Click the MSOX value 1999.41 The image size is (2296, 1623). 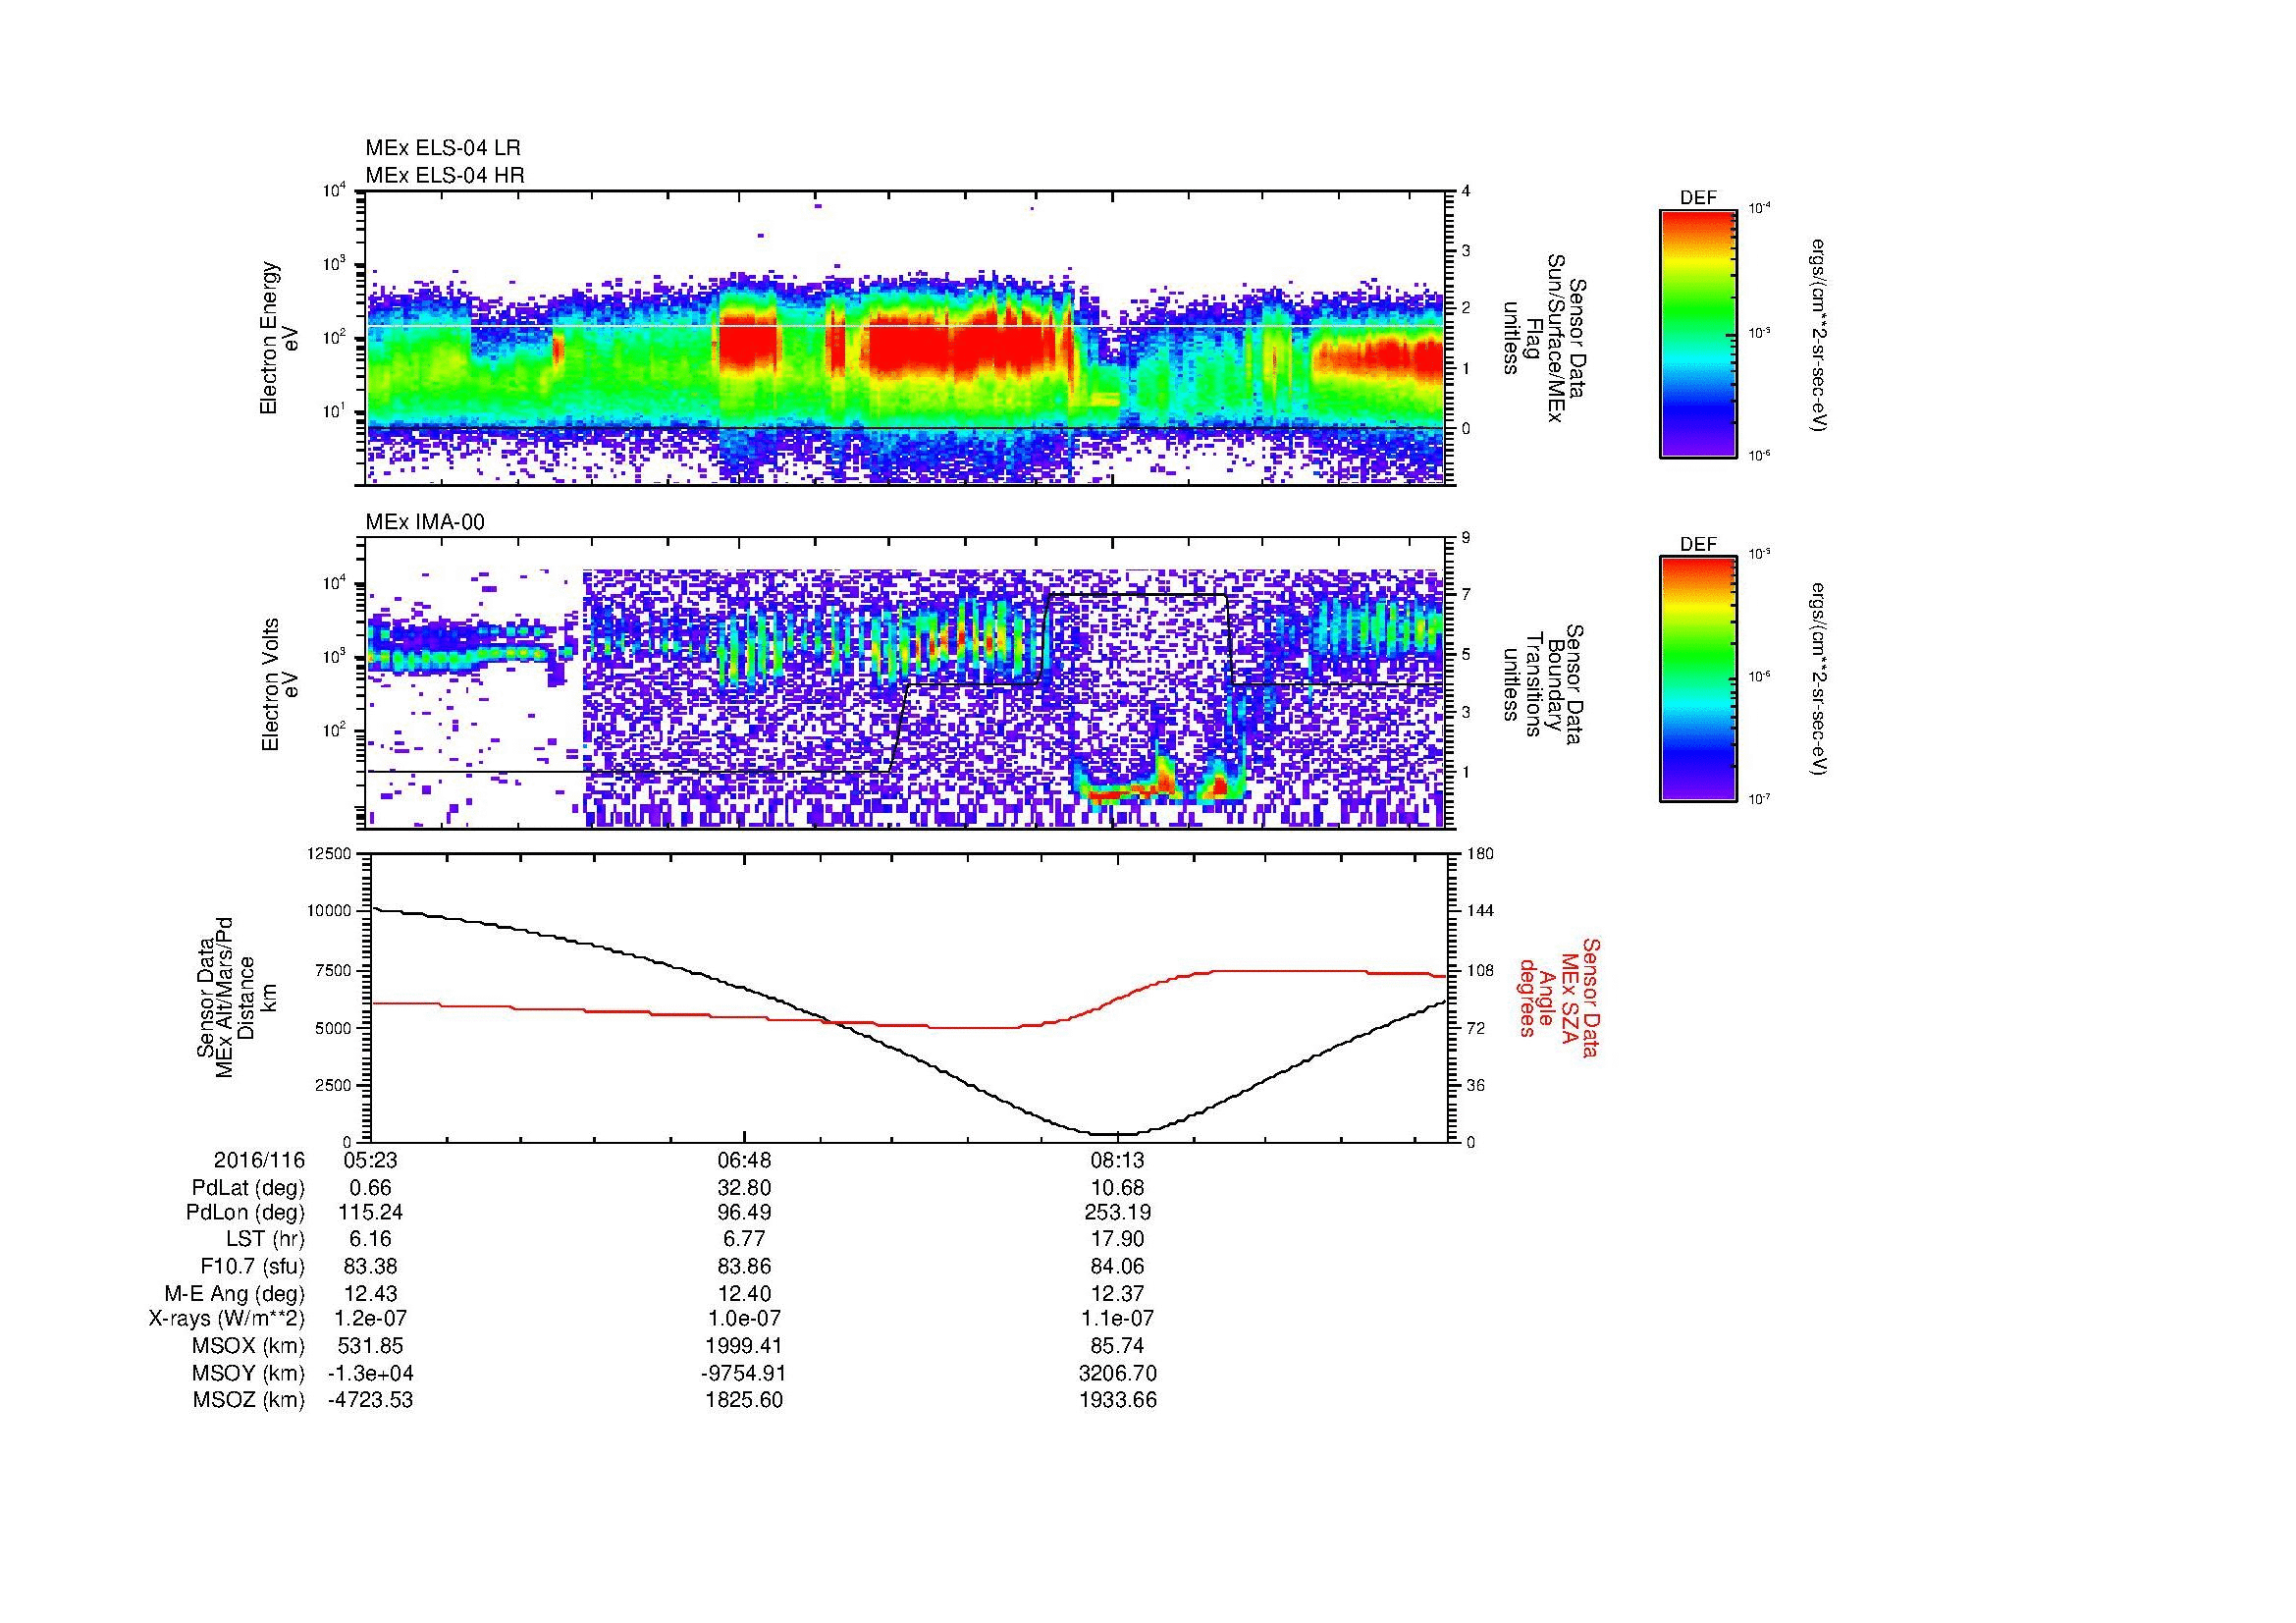click(744, 1346)
